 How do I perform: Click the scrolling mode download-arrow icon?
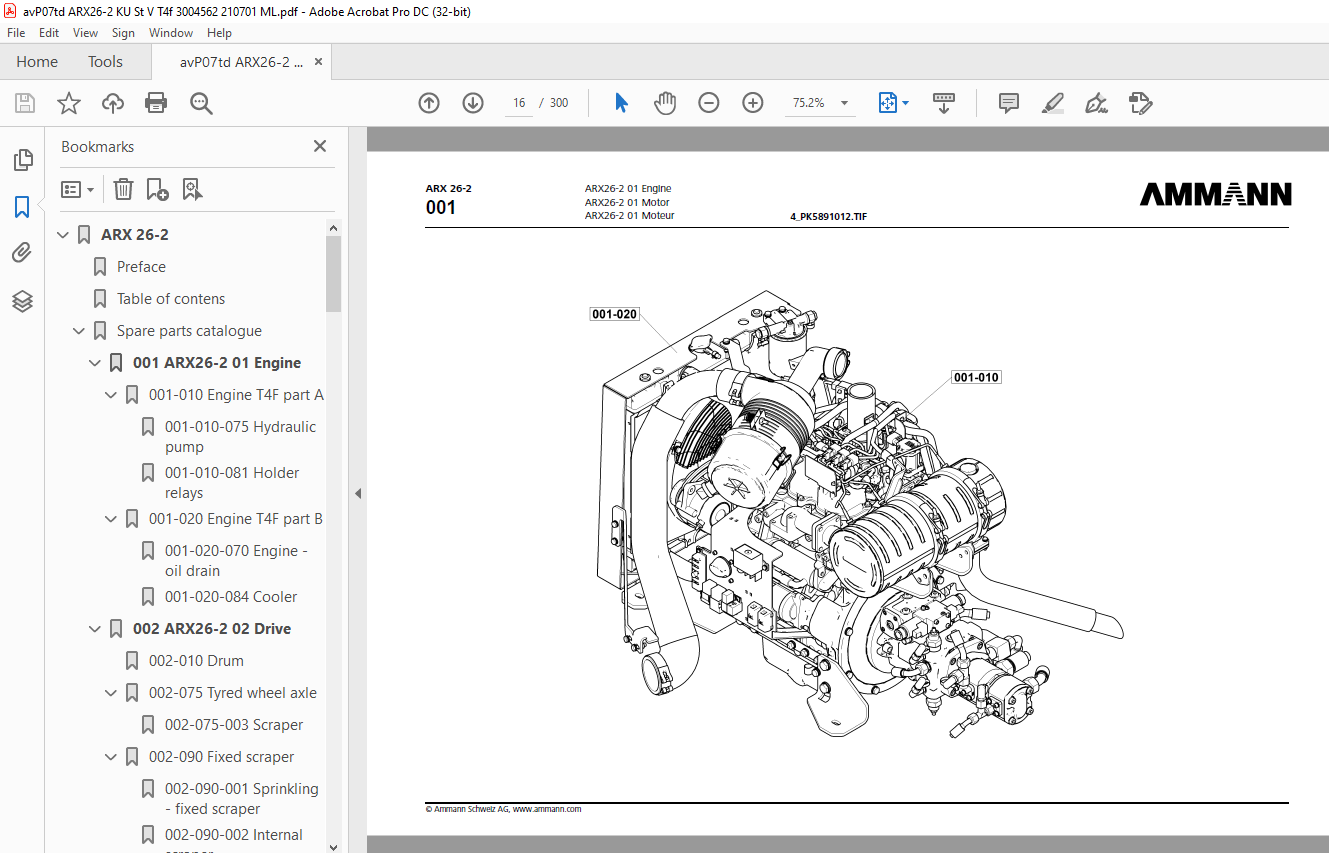944,103
